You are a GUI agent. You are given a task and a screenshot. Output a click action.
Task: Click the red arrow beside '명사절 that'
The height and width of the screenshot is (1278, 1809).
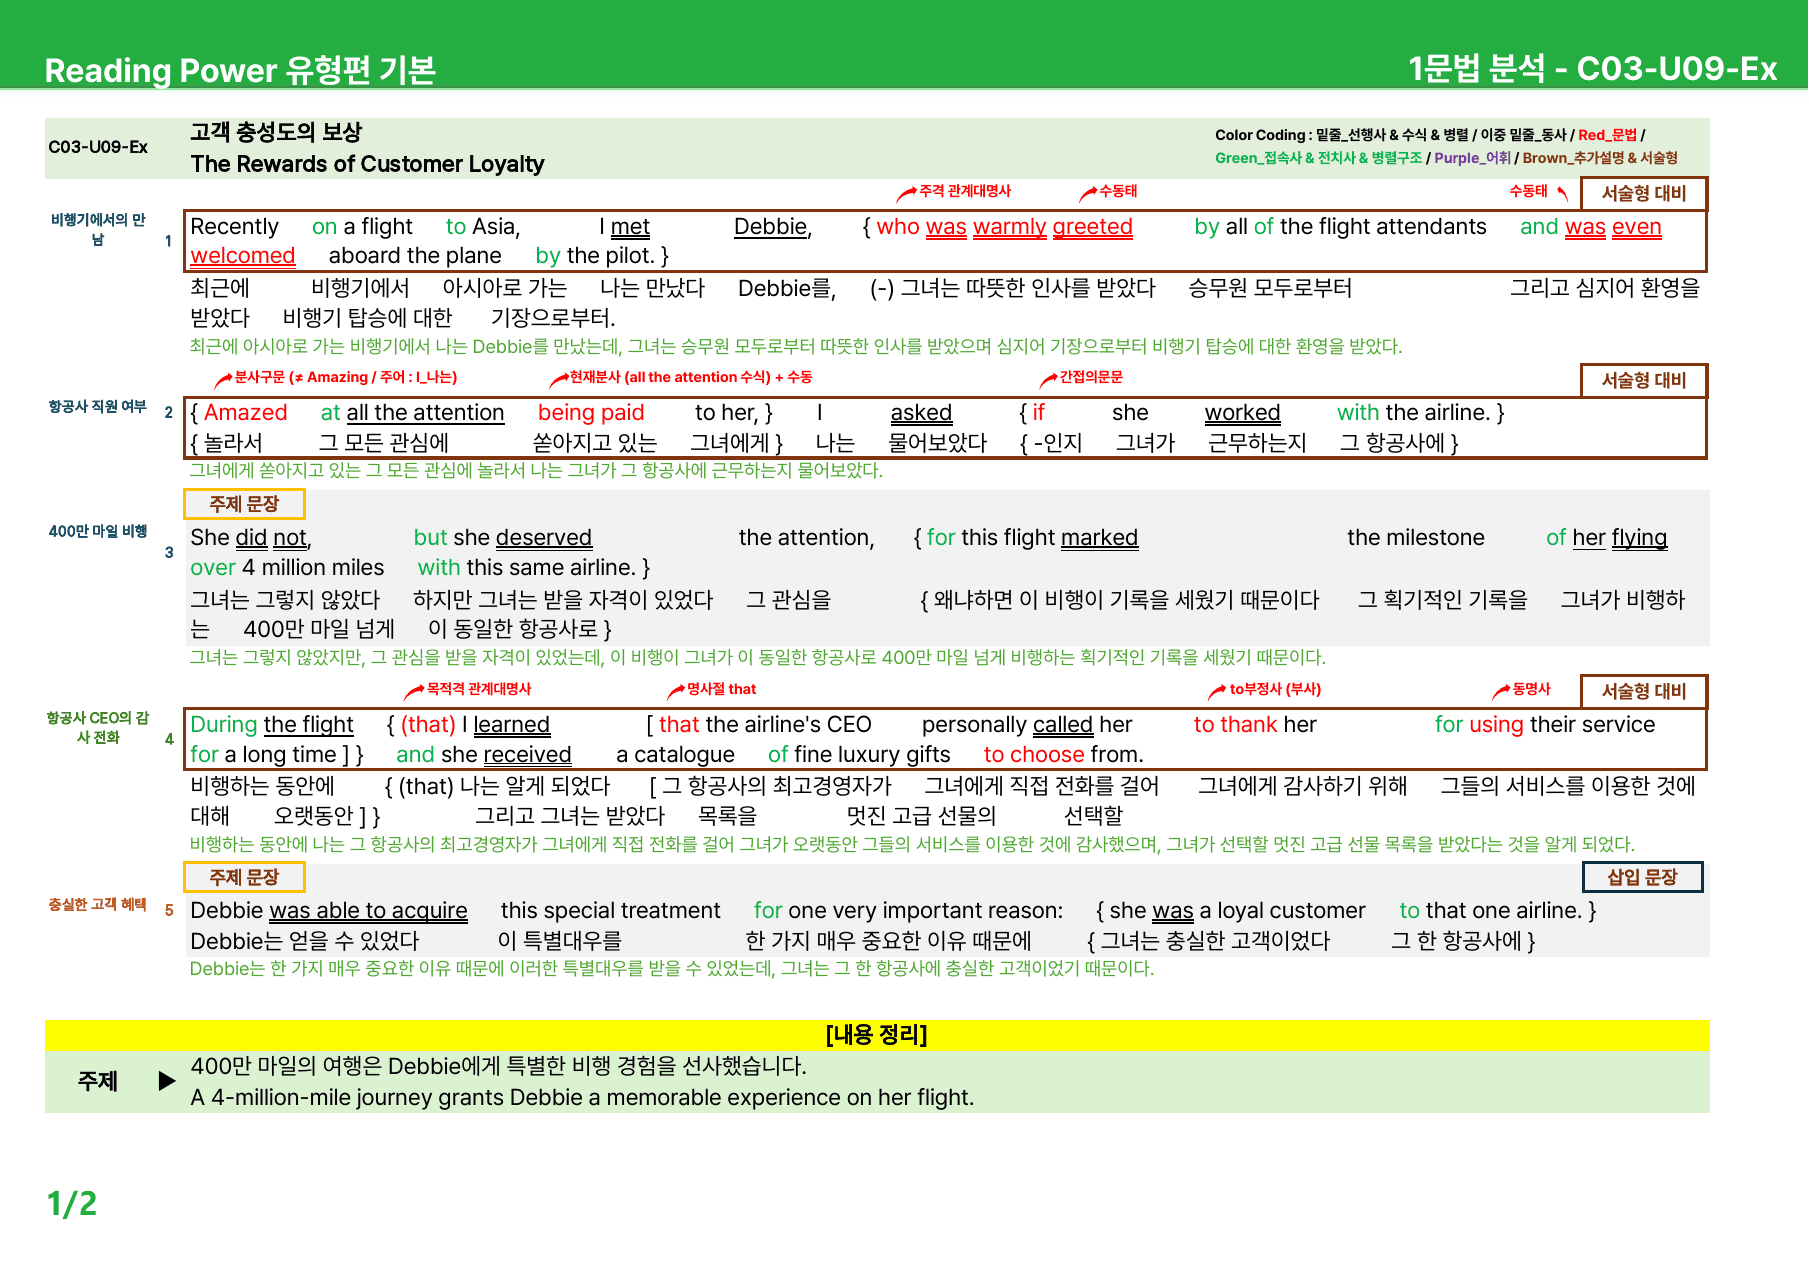pyautogui.click(x=676, y=691)
